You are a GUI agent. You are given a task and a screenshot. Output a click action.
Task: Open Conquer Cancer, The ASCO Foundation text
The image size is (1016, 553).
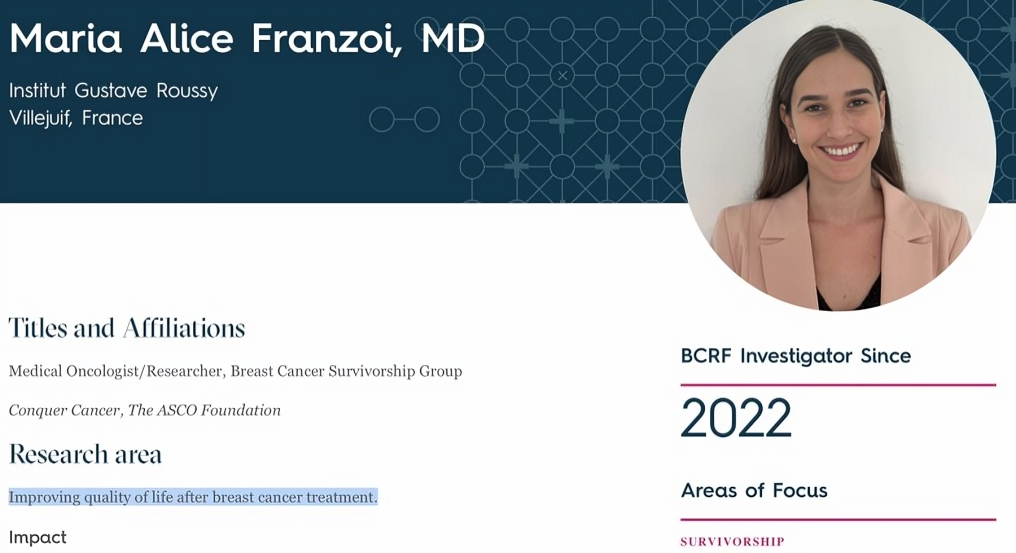(144, 410)
